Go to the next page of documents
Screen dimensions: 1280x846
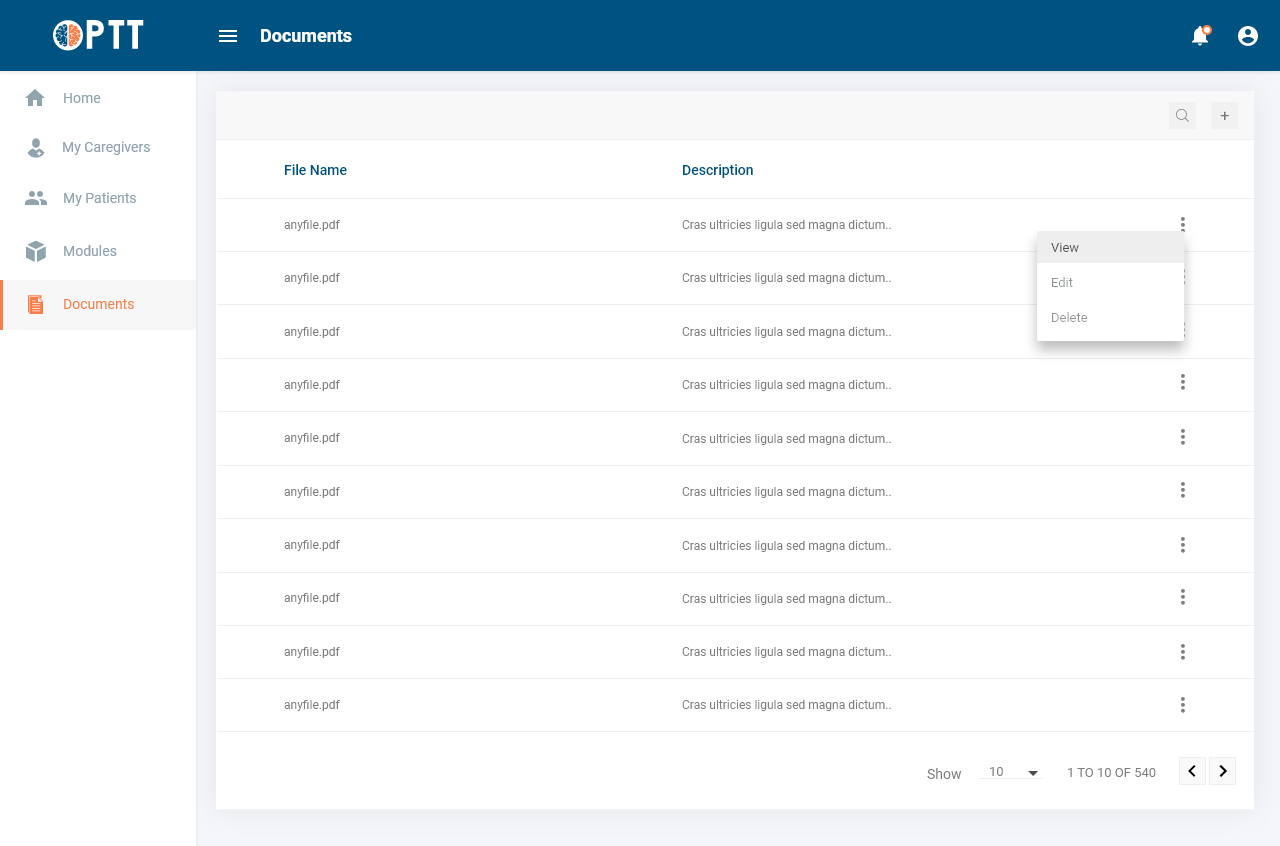click(1222, 771)
